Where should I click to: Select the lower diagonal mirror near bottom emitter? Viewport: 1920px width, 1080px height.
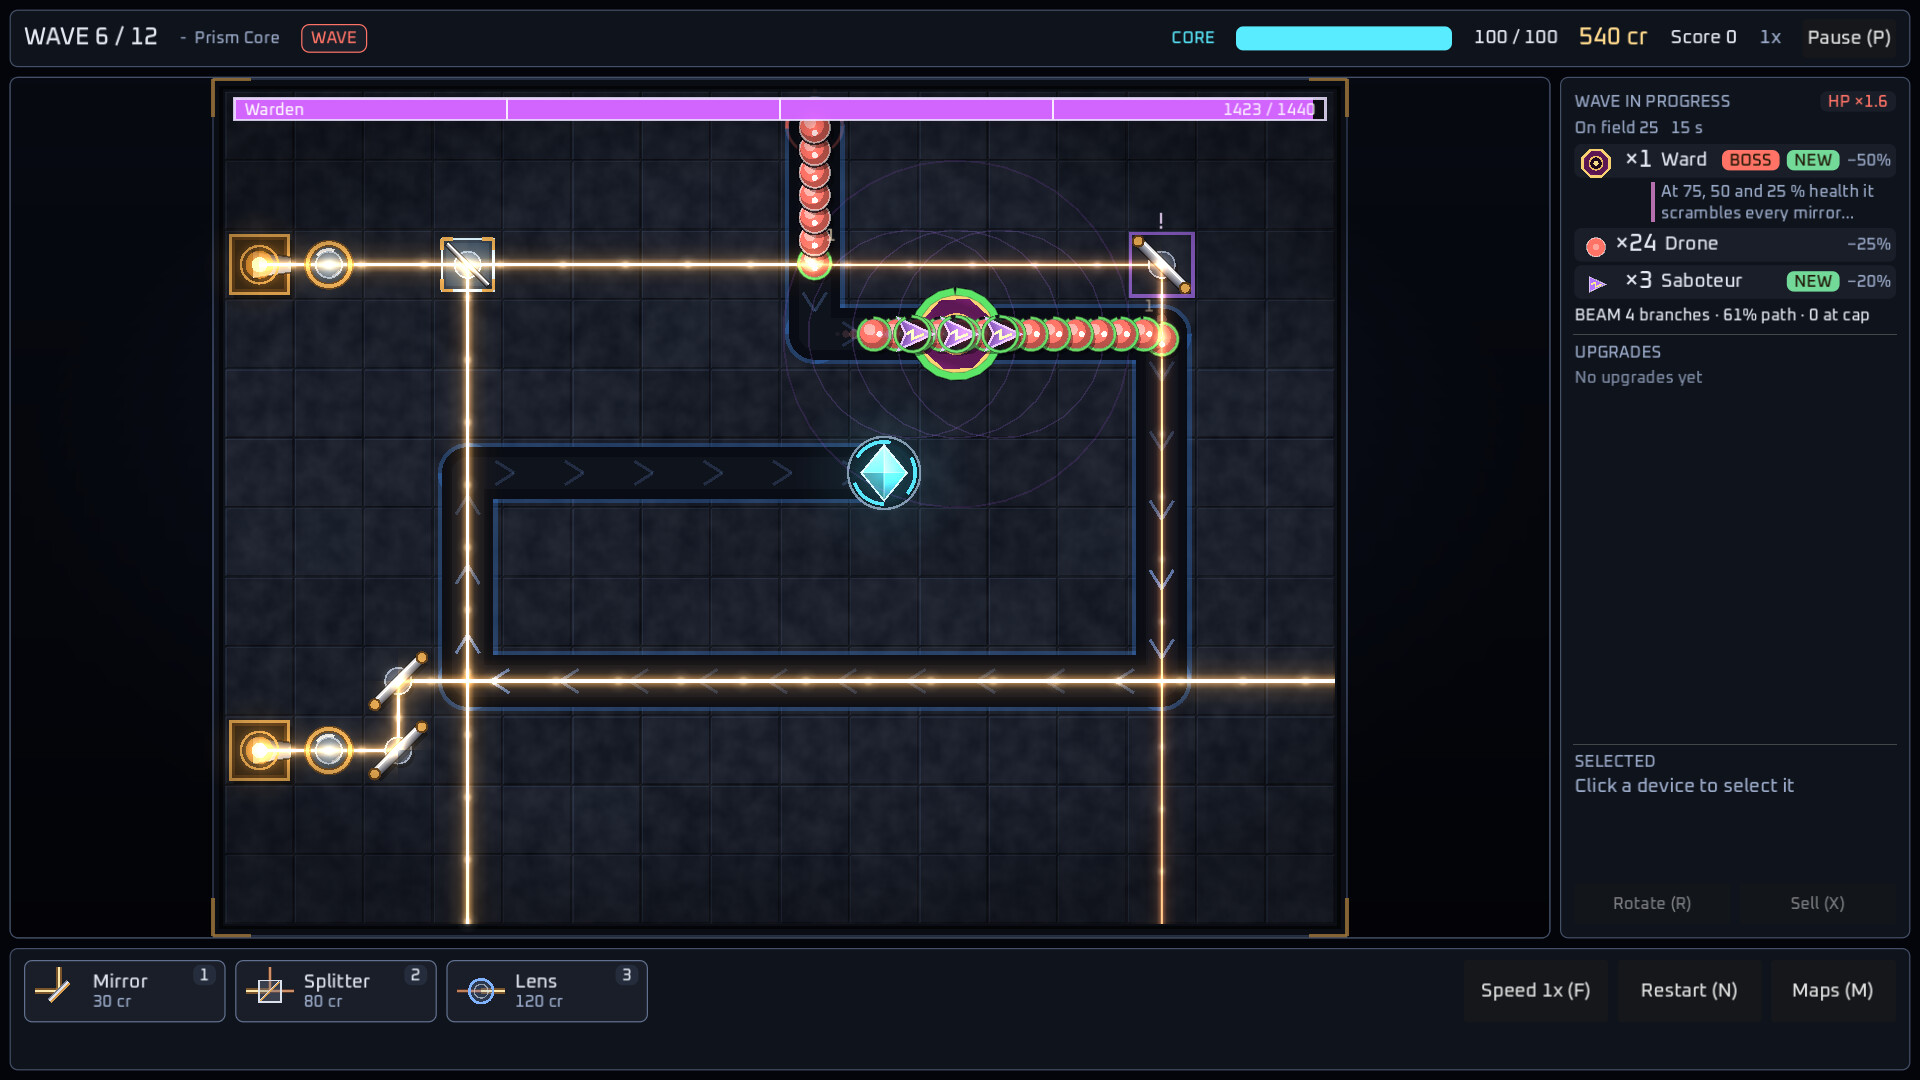398,750
